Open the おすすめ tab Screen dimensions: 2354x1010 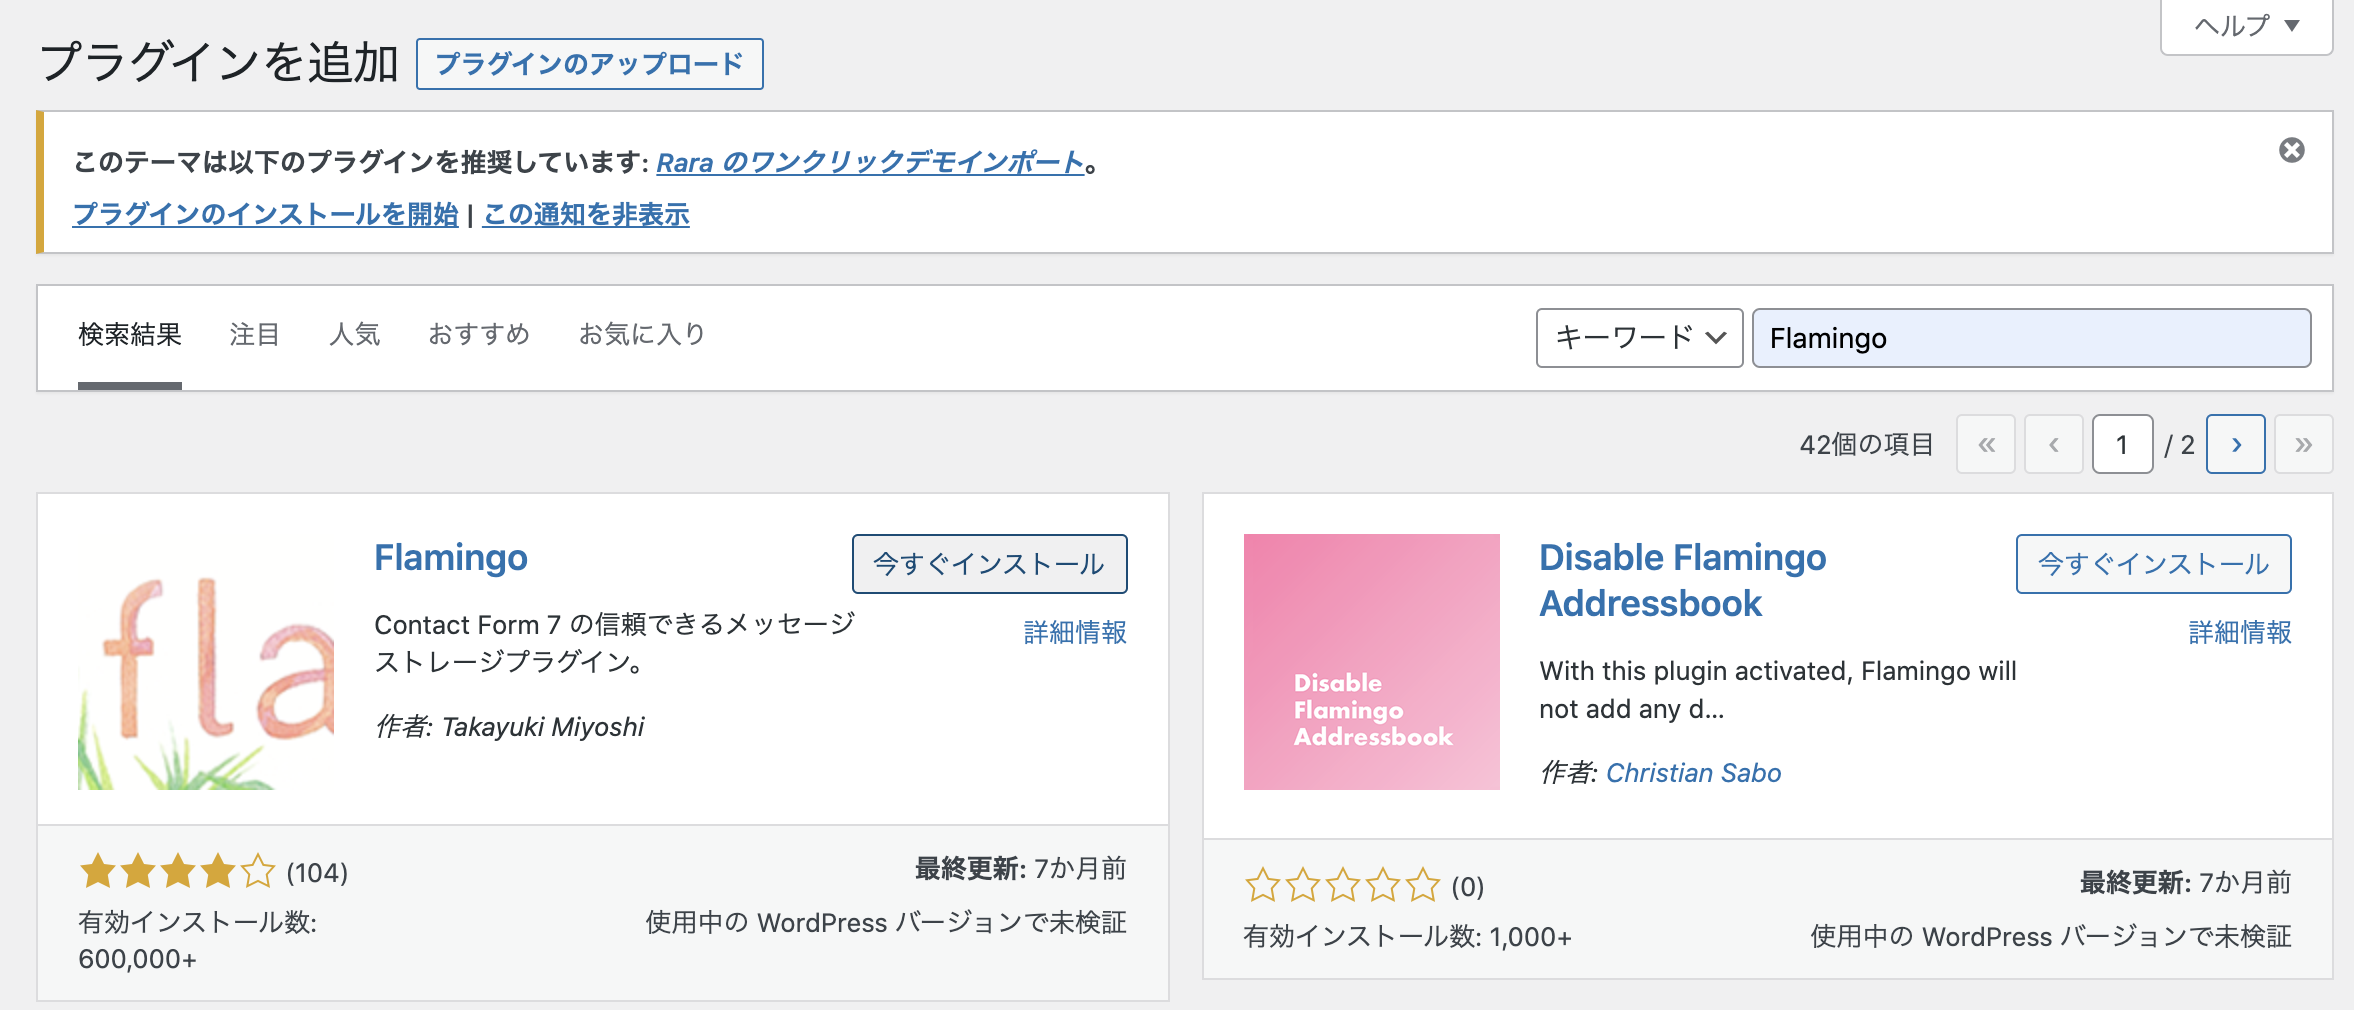479,335
